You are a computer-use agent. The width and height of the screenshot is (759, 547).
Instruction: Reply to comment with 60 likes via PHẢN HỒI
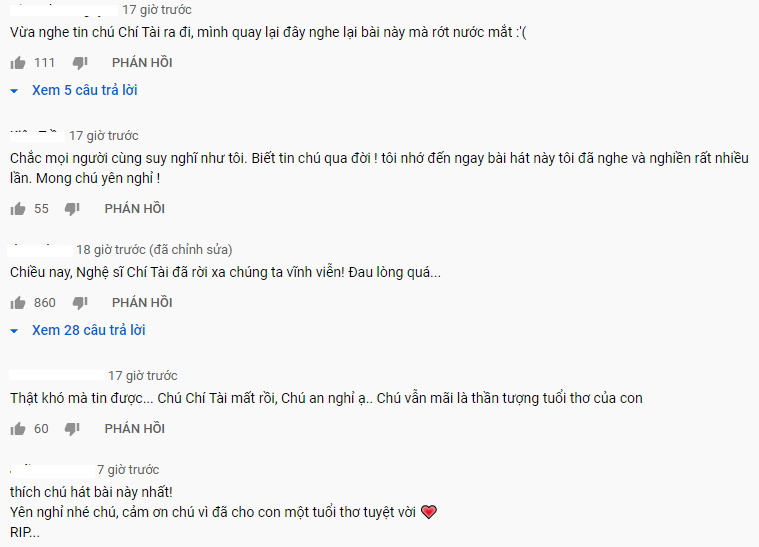coord(135,428)
